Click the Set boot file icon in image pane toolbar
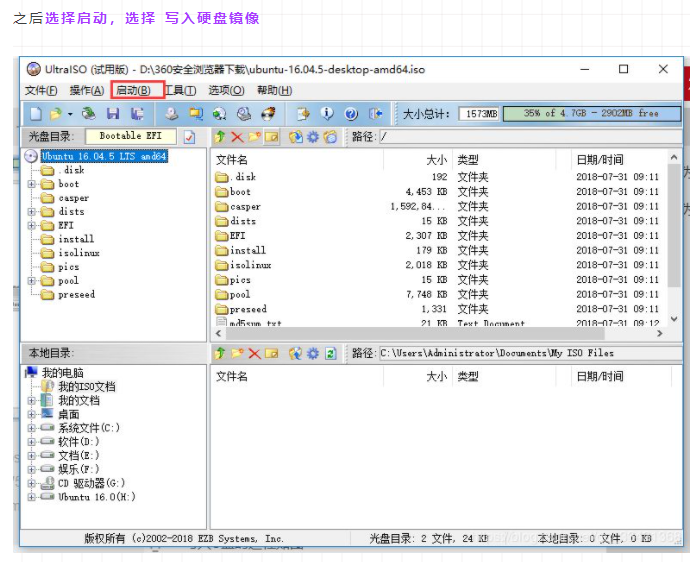The width and height of the screenshot is (697, 562). [x=330, y=136]
